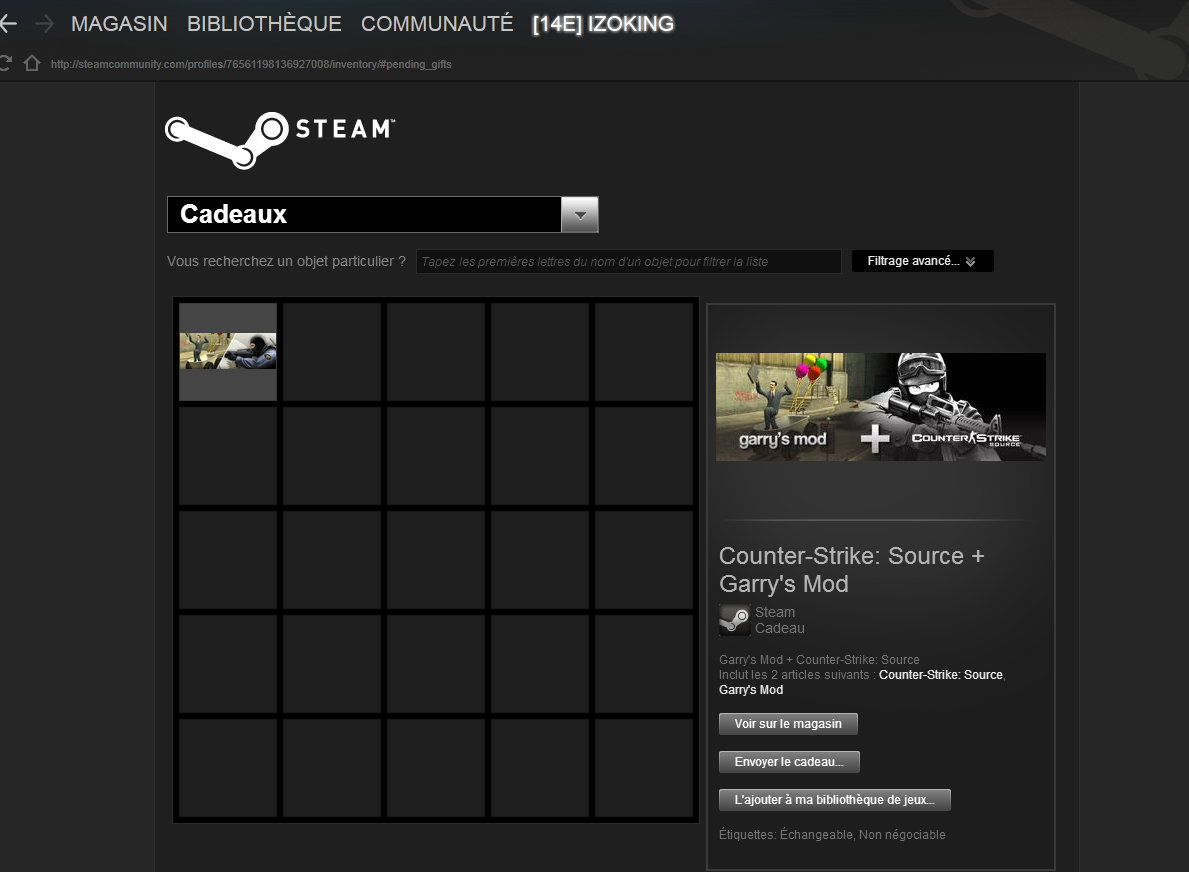Go forward with the right arrow icon
The height and width of the screenshot is (872, 1189).
tap(44, 24)
